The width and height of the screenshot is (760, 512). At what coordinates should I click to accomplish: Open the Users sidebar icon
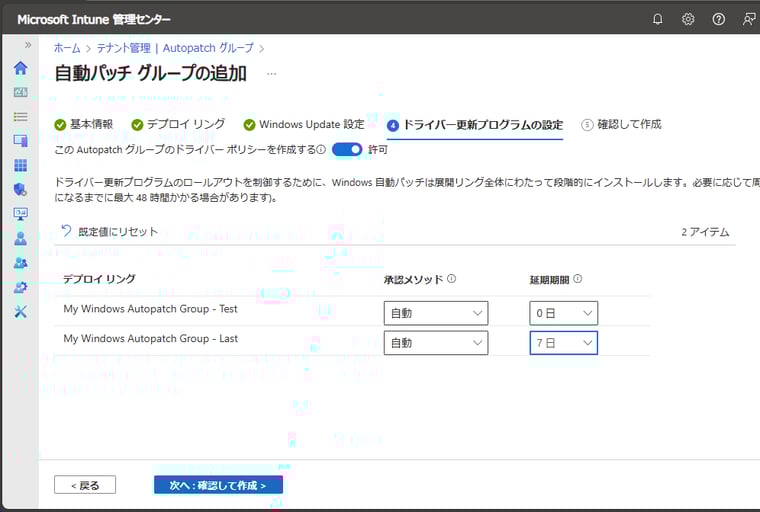tap(20, 238)
